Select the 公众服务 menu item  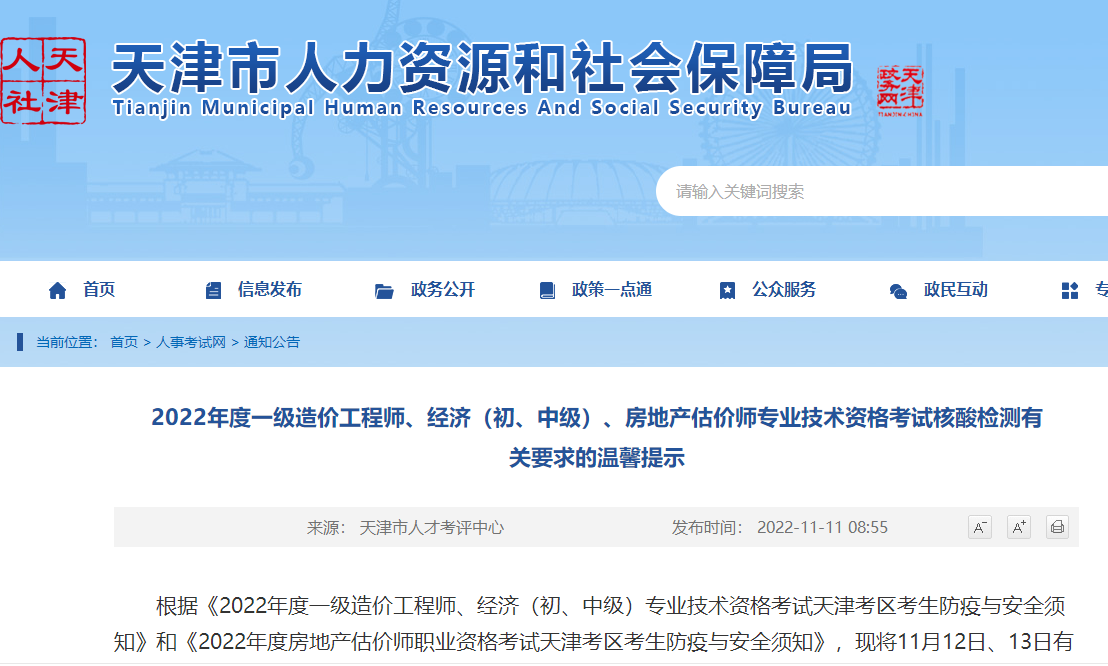coord(784,290)
